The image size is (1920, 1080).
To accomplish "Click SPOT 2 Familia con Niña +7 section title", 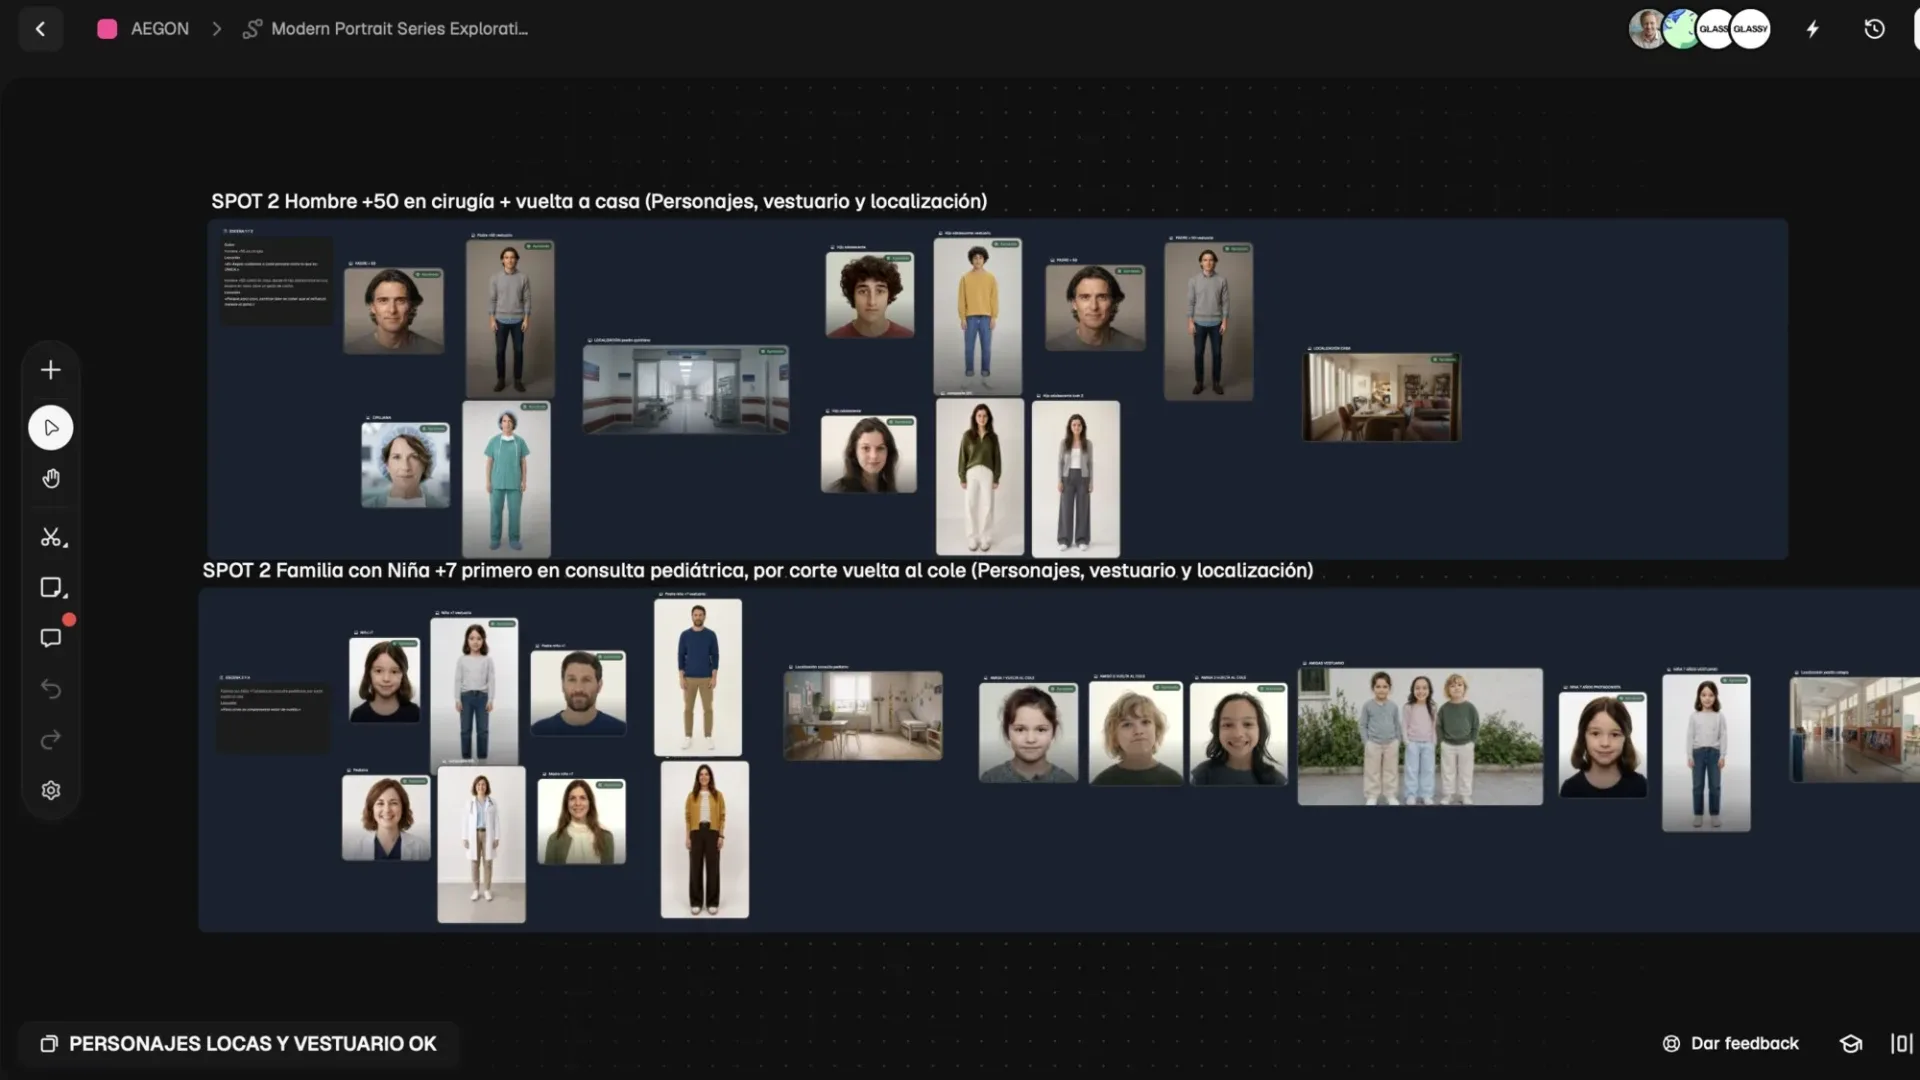I will click(x=758, y=570).
